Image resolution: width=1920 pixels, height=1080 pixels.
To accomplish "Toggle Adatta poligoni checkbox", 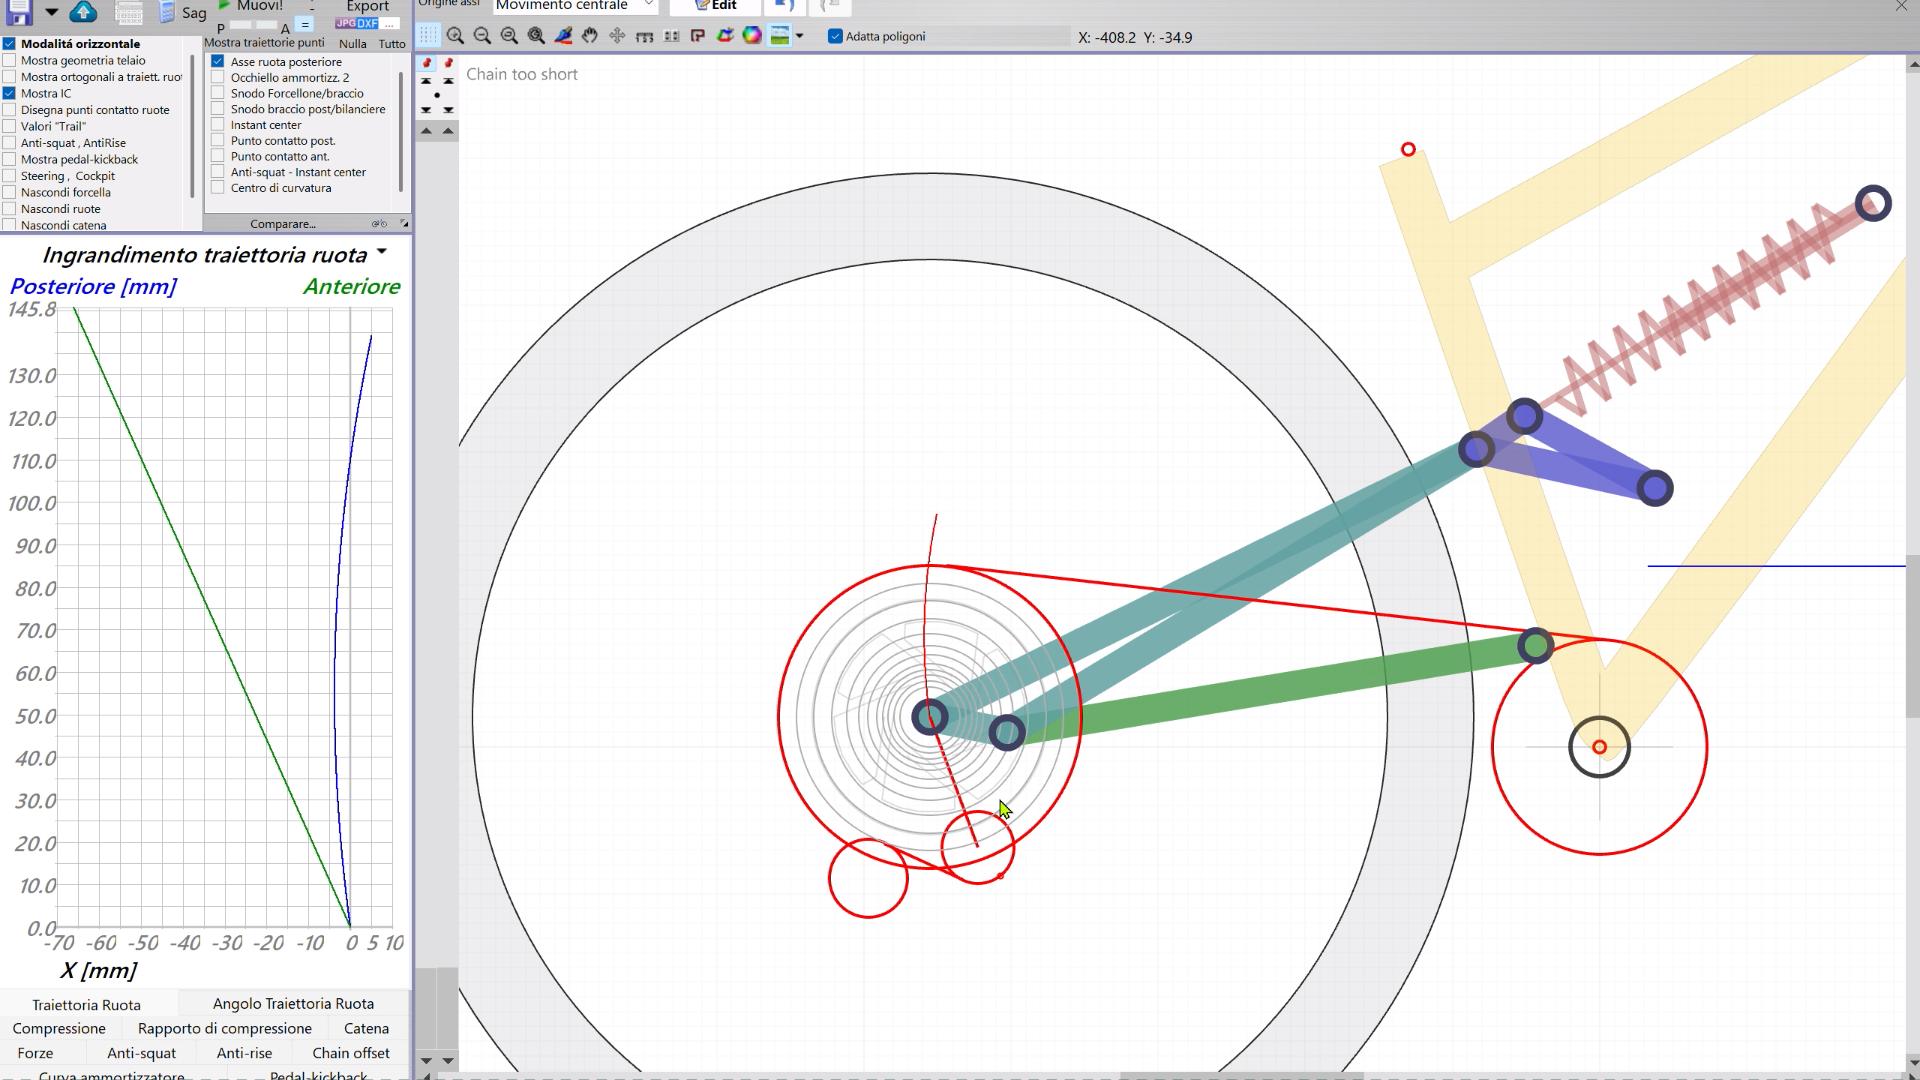I will (x=835, y=36).
